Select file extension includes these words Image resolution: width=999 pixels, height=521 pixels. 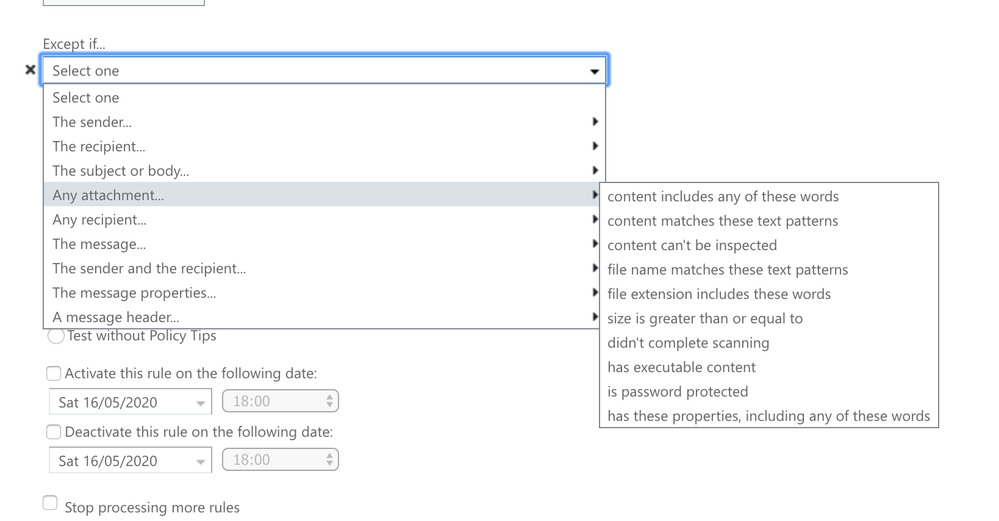click(719, 294)
